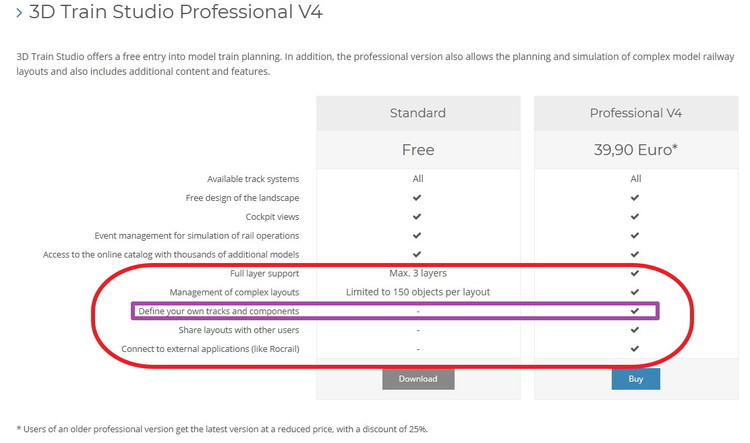Click the chevron before 3D Train Studio heading
750x443 pixels.
(x=19, y=13)
